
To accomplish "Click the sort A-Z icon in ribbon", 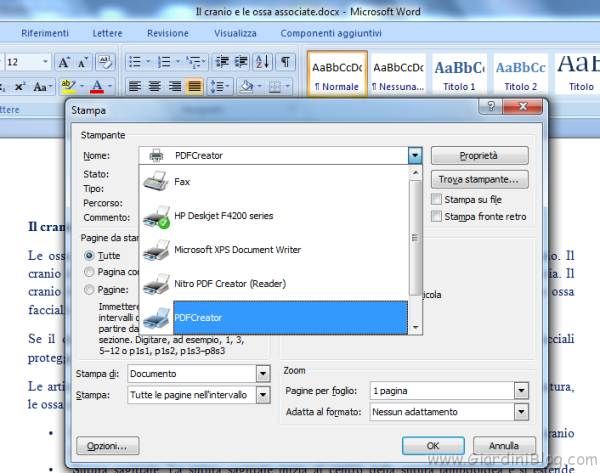I will coord(263,62).
